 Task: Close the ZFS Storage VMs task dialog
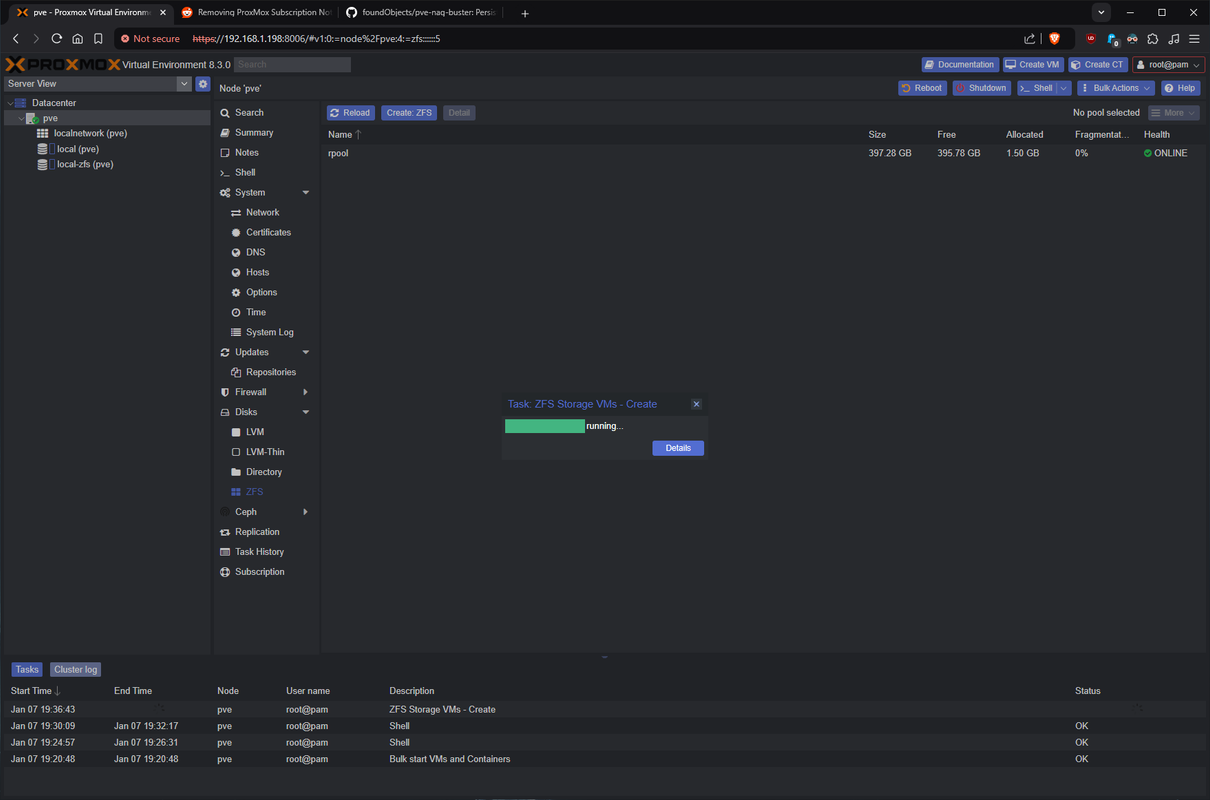pos(697,404)
